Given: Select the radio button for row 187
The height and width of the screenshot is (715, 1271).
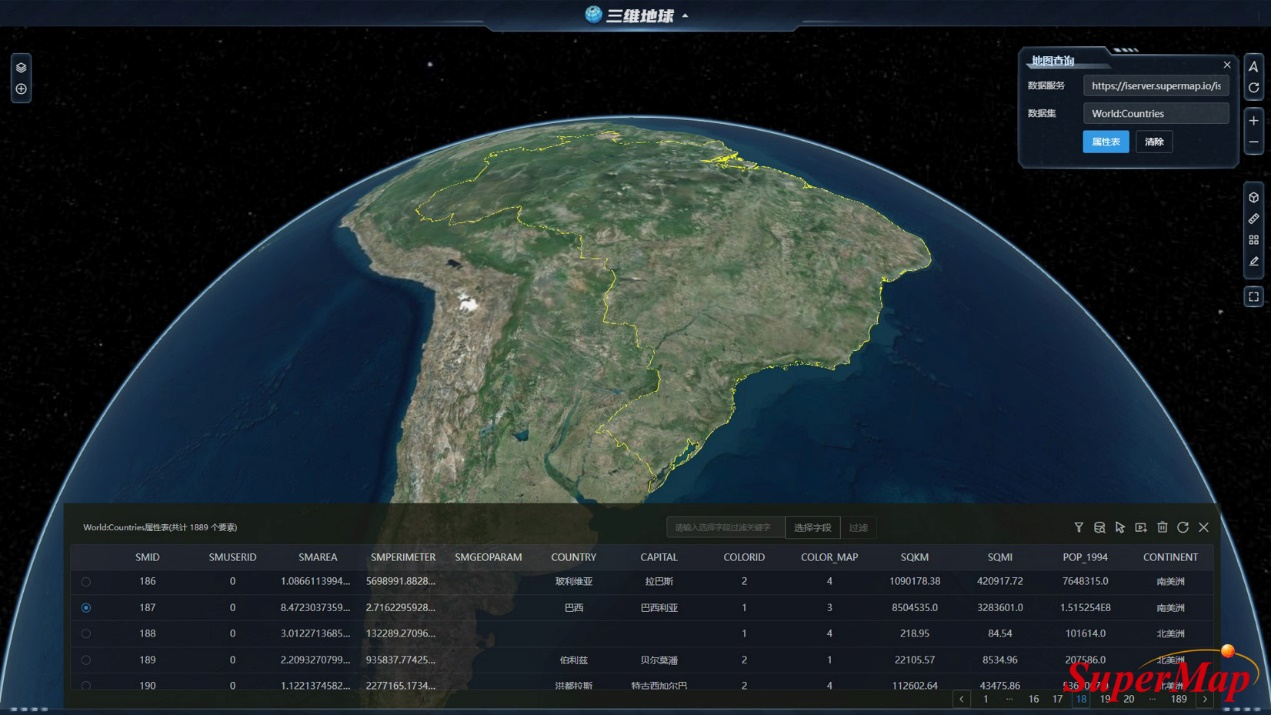Looking at the screenshot, I should pos(86,607).
